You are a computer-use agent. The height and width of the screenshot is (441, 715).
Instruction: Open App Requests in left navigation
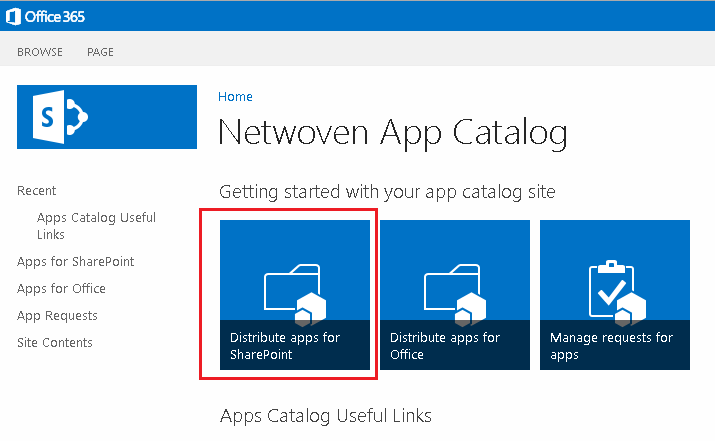coord(57,316)
